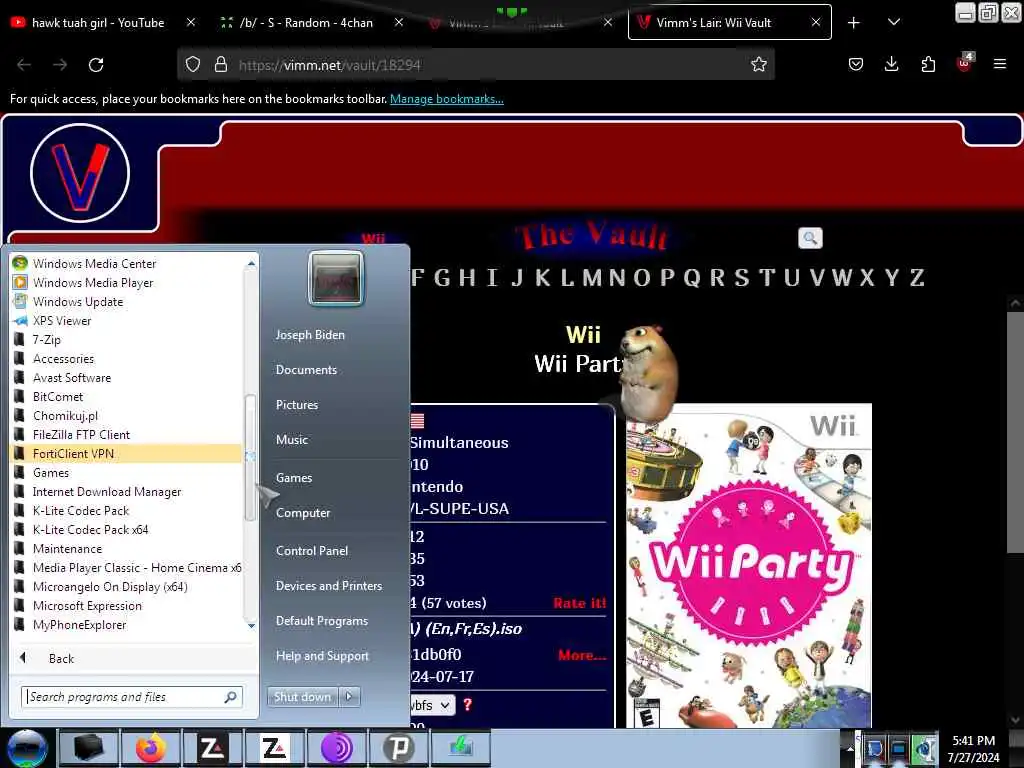Open Firefox from the taskbar
The height and width of the screenshot is (768, 1024).
click(150, 748)
